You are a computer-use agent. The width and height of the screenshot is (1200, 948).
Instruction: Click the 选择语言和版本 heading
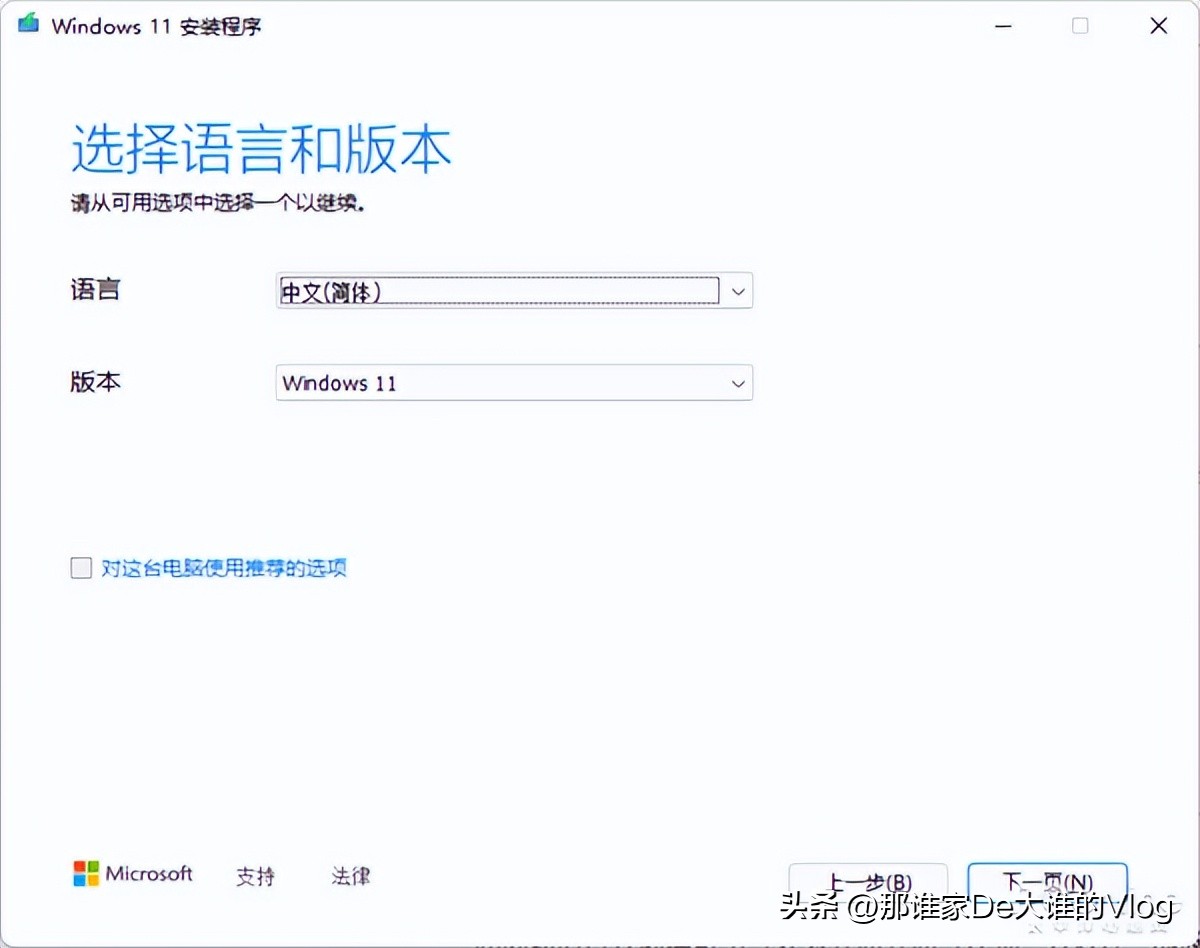[x=262, y=148]
